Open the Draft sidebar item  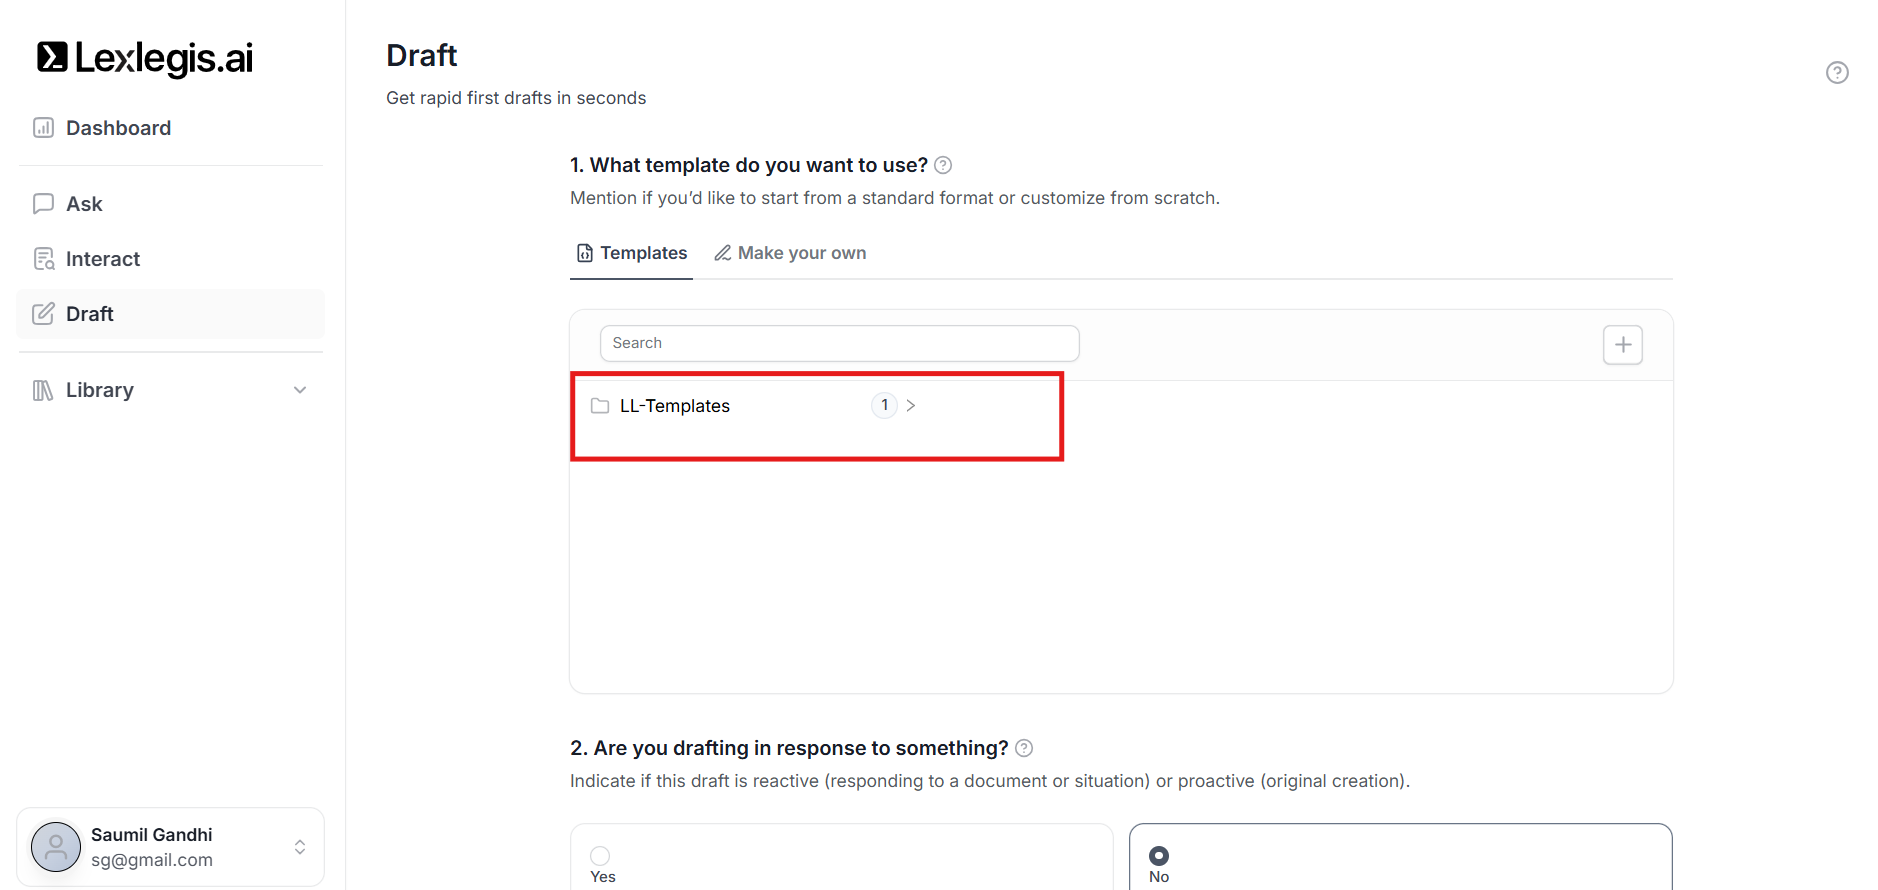click(90, 314)
